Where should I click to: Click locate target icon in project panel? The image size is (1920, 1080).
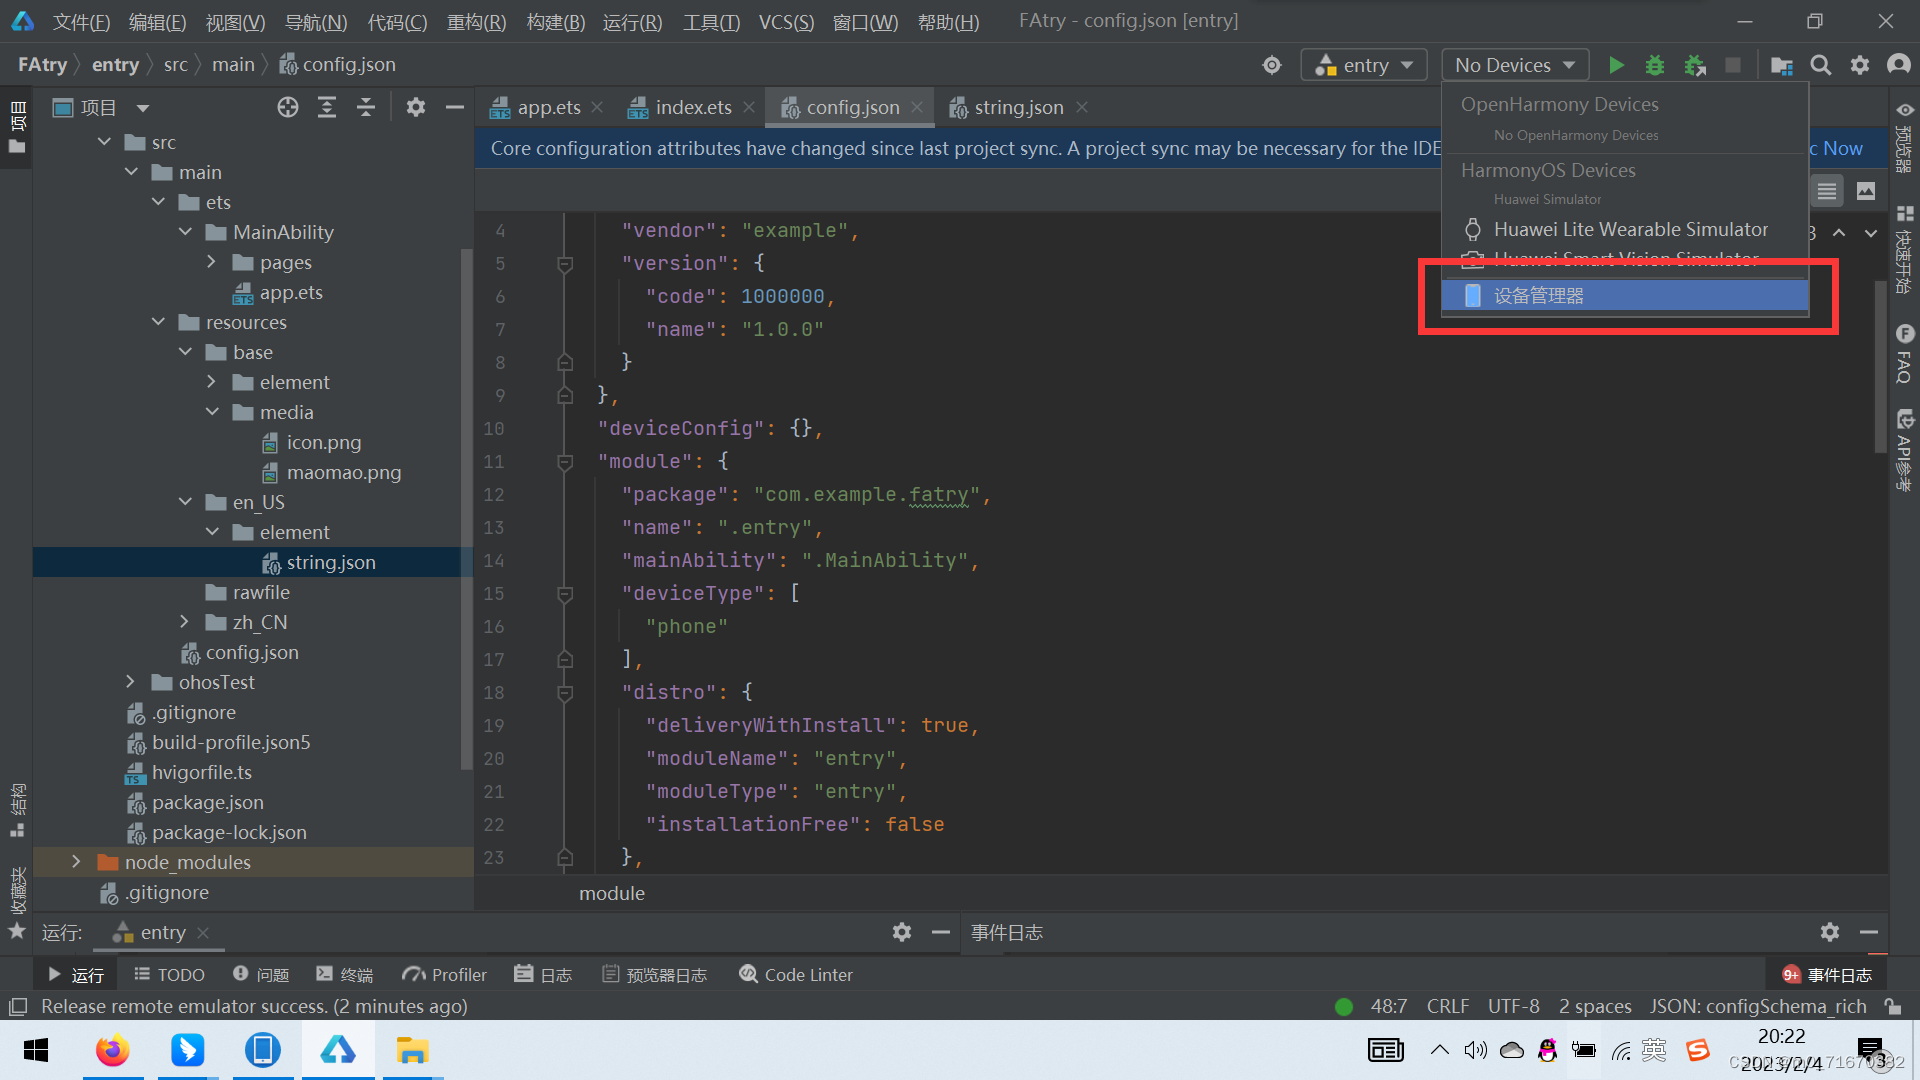pyautogui.click(x=288, y=107)
